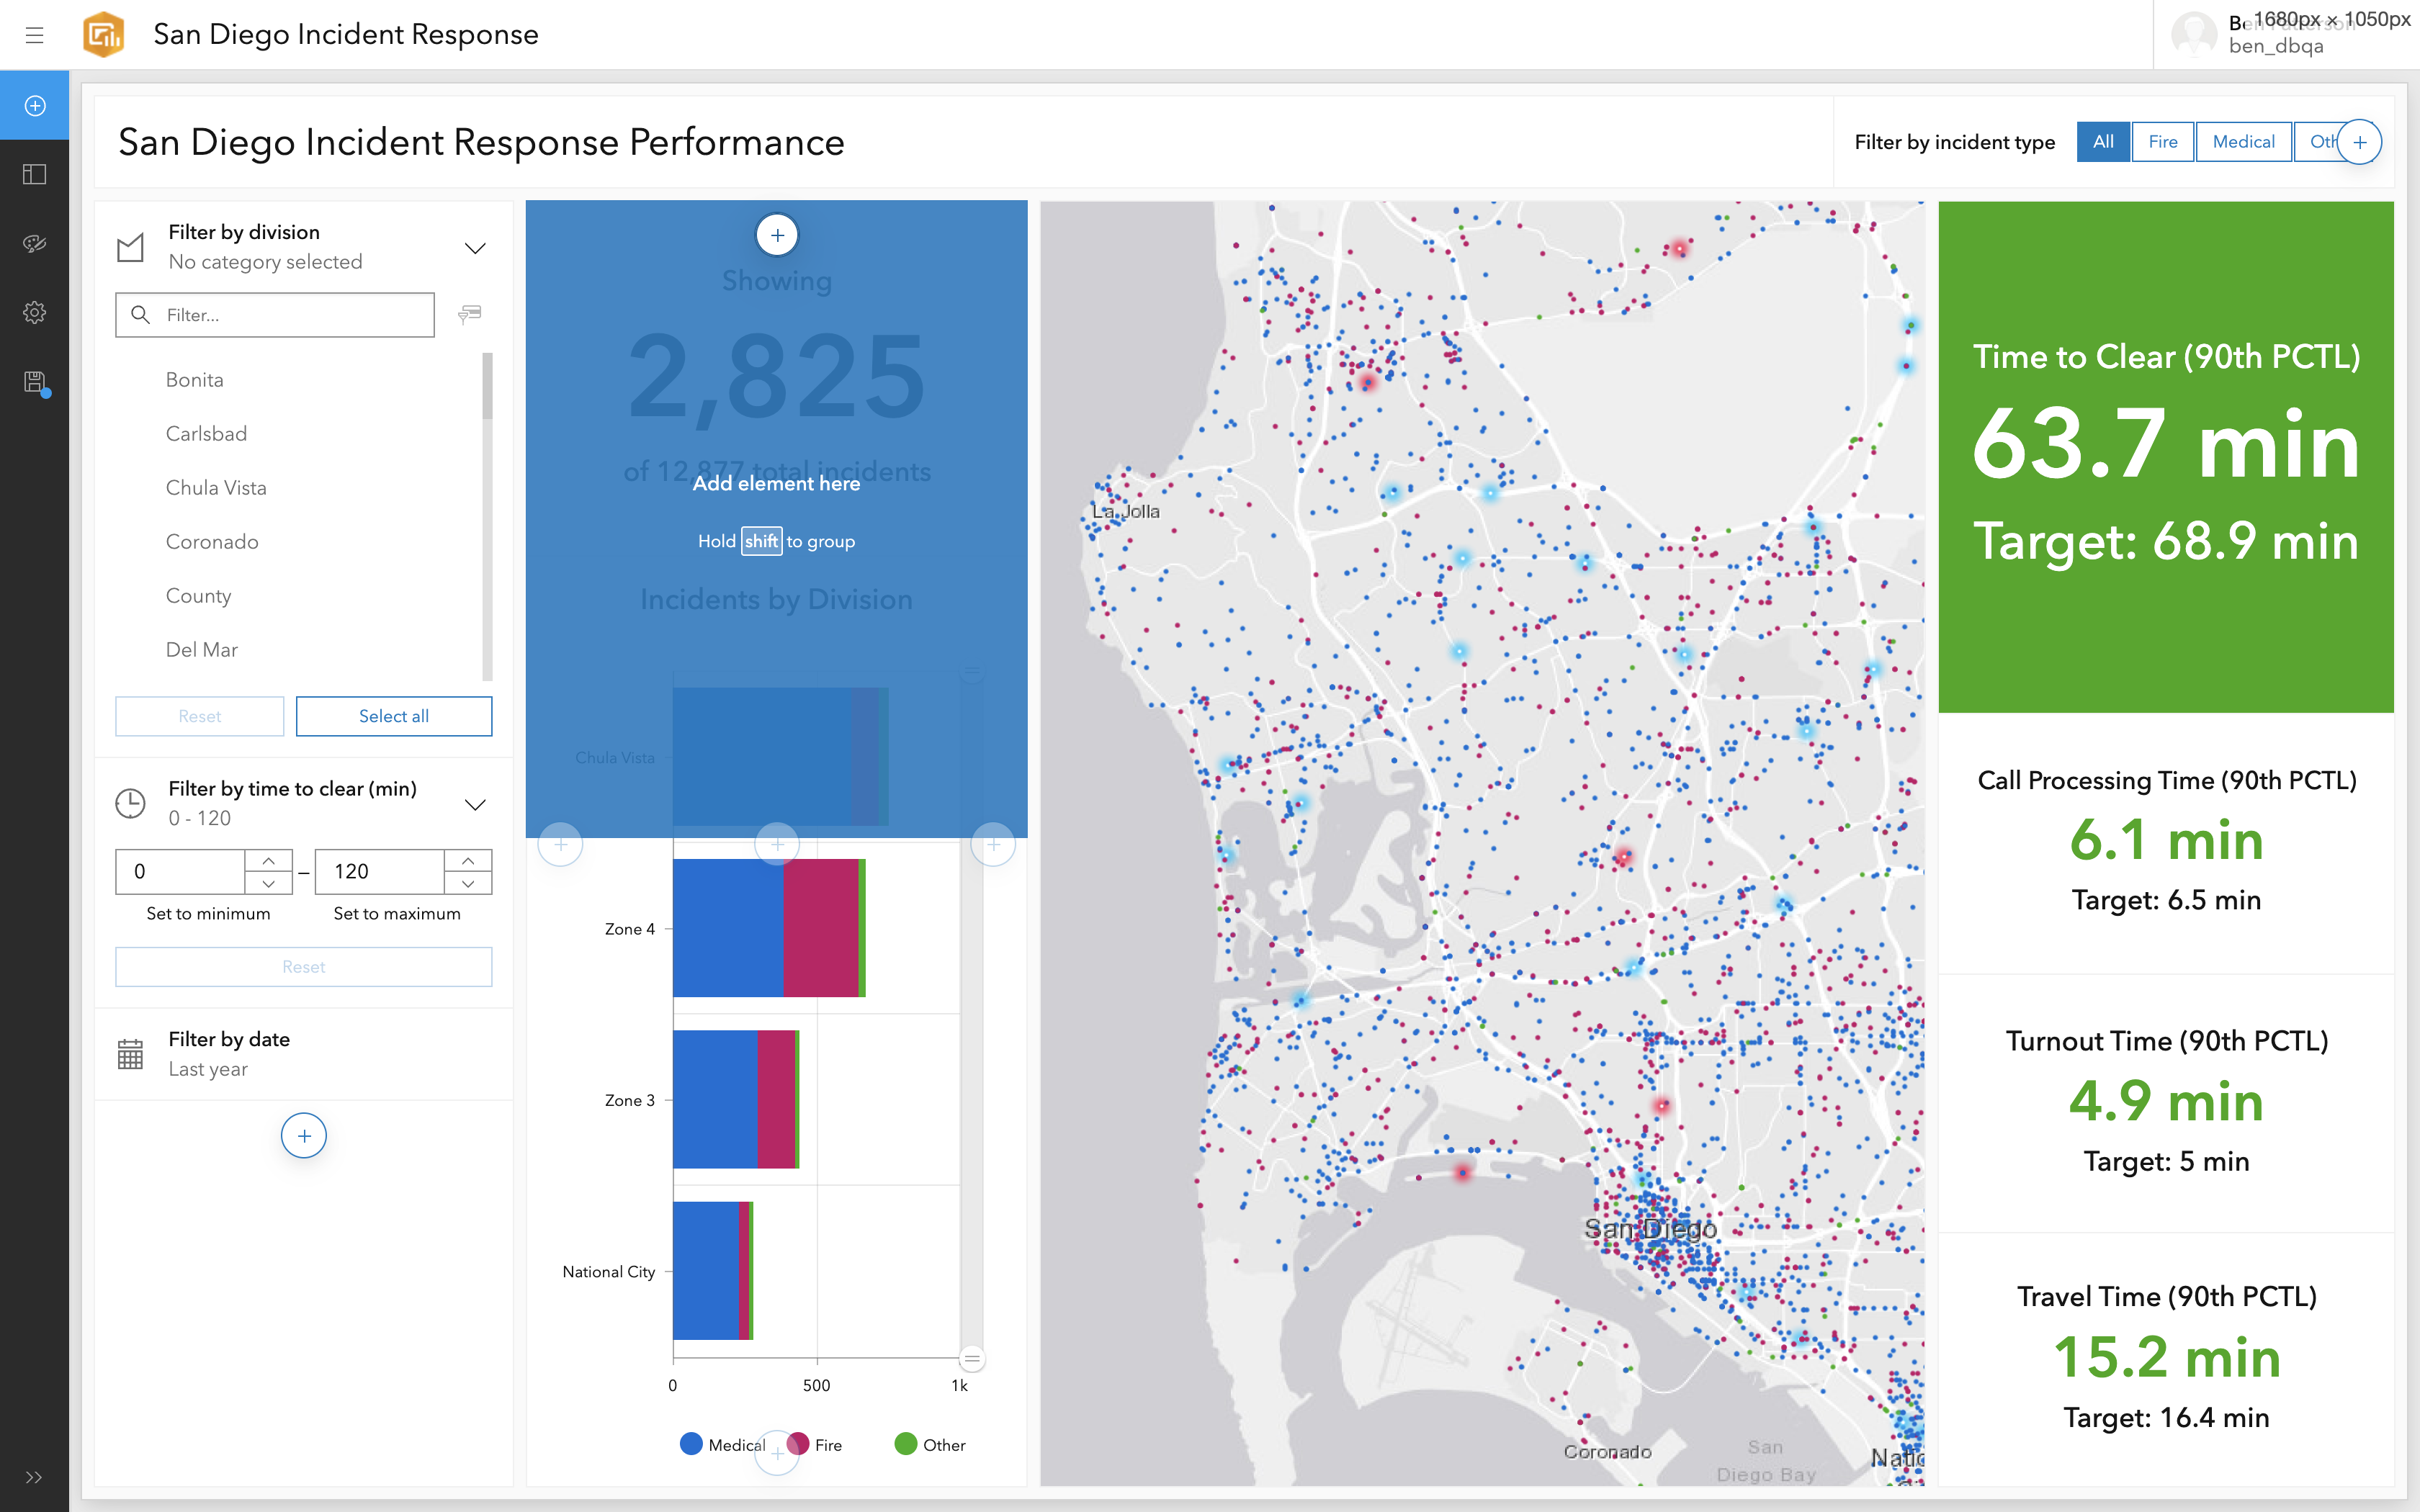
Task: Select Chula Vista division item
Action: [x=216, y=487]
